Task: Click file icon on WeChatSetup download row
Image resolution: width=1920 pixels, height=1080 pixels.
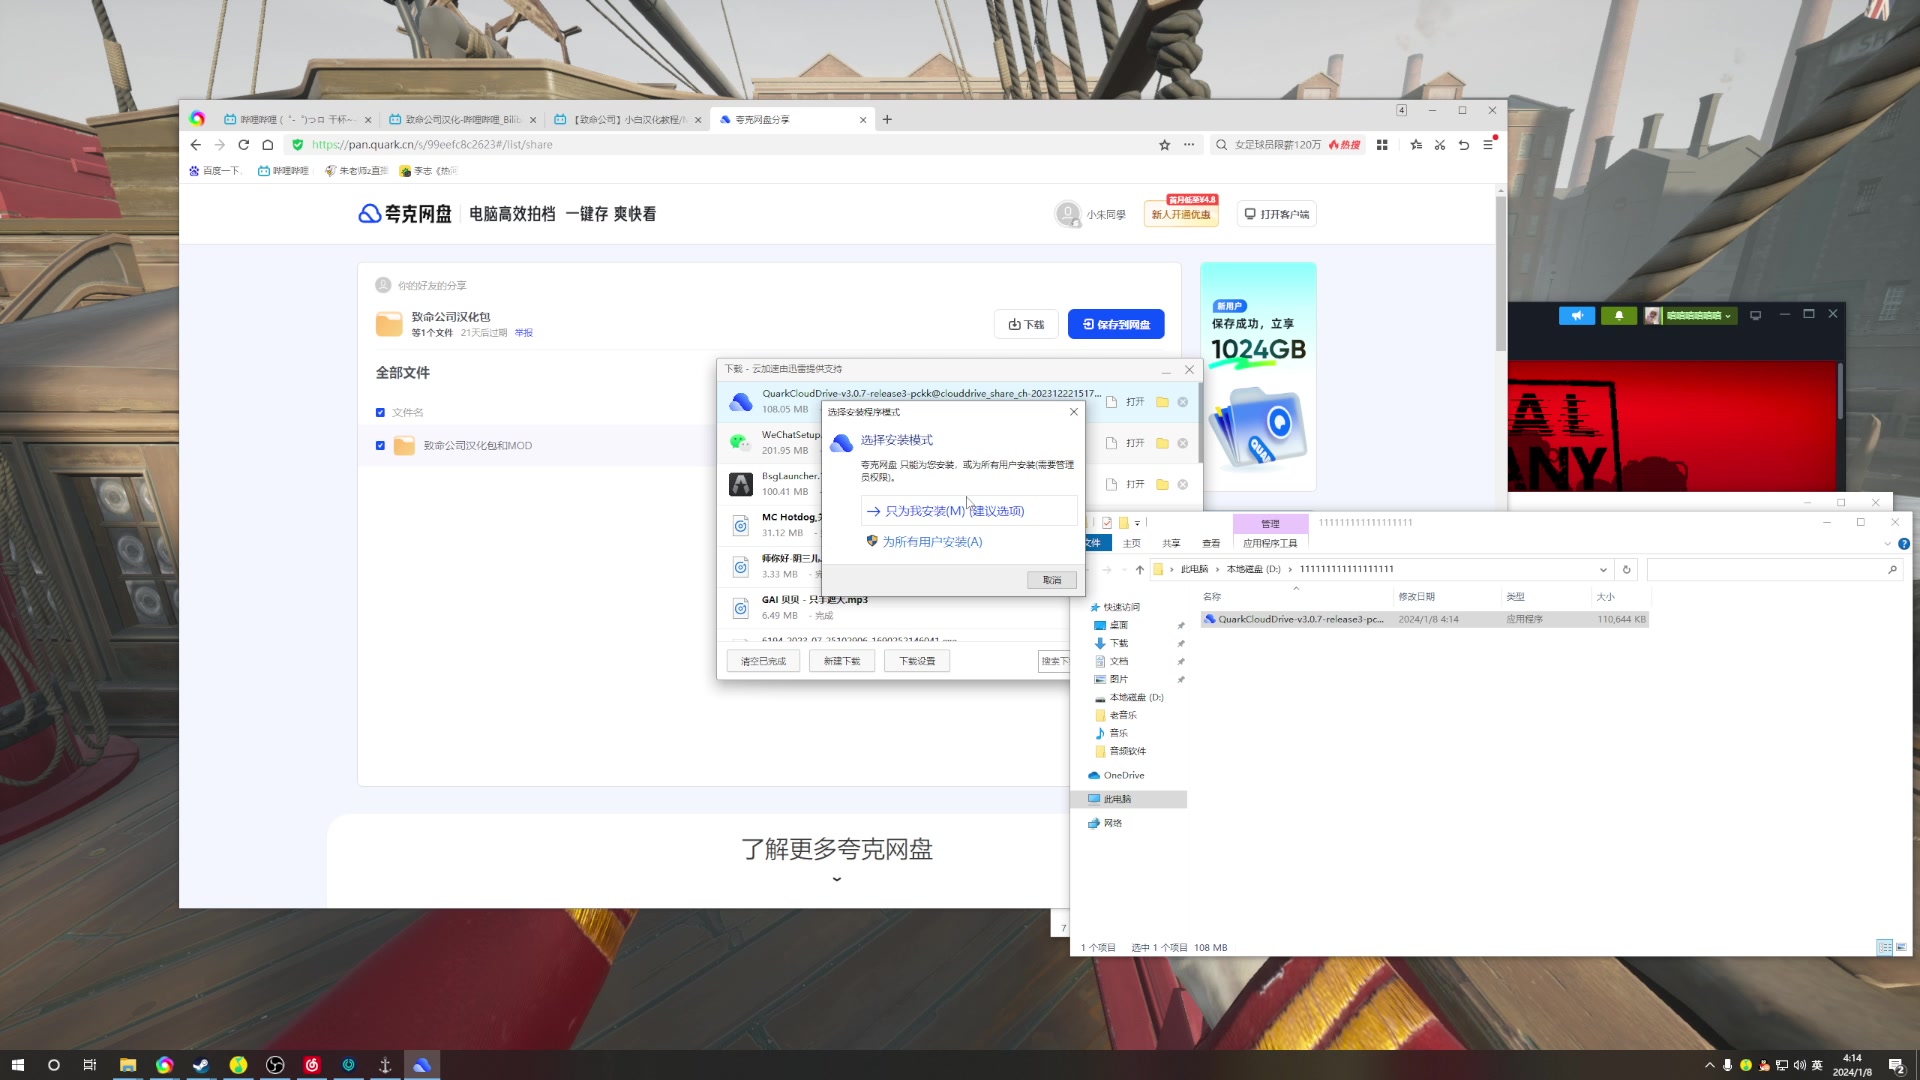Action: pyautogui.click(x=1111, y=443)
